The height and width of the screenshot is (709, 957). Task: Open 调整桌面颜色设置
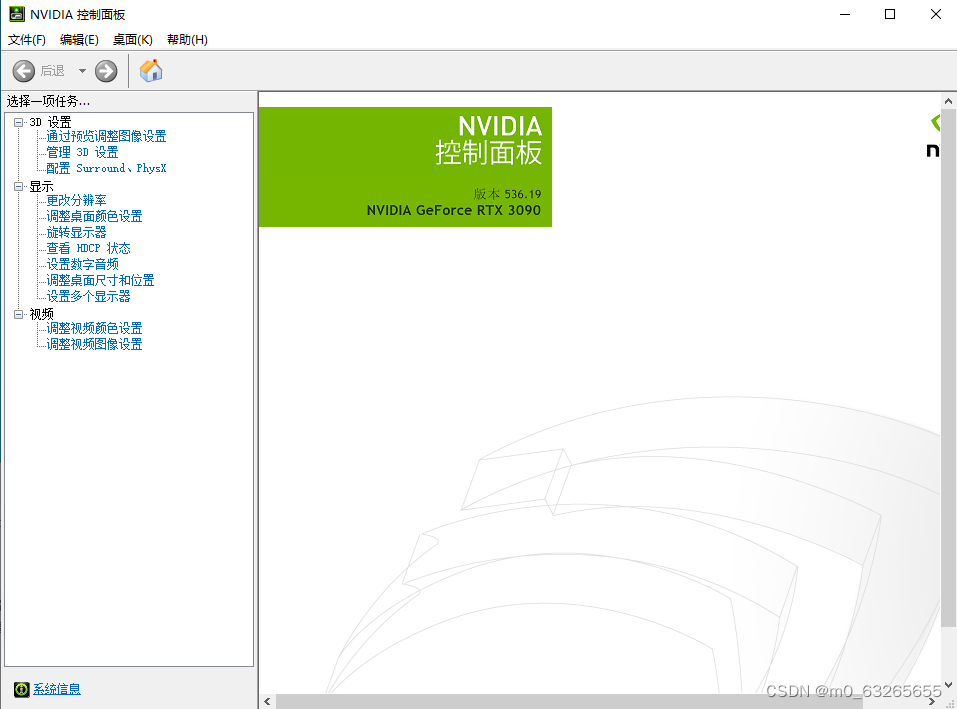tap(95, 216)
